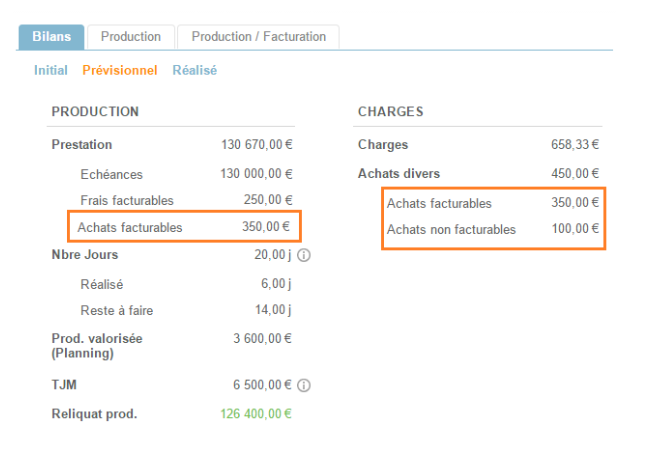646x471 pixels.
Task: Click Achats facturables under Production section
Action: click(x=130, y=227)
